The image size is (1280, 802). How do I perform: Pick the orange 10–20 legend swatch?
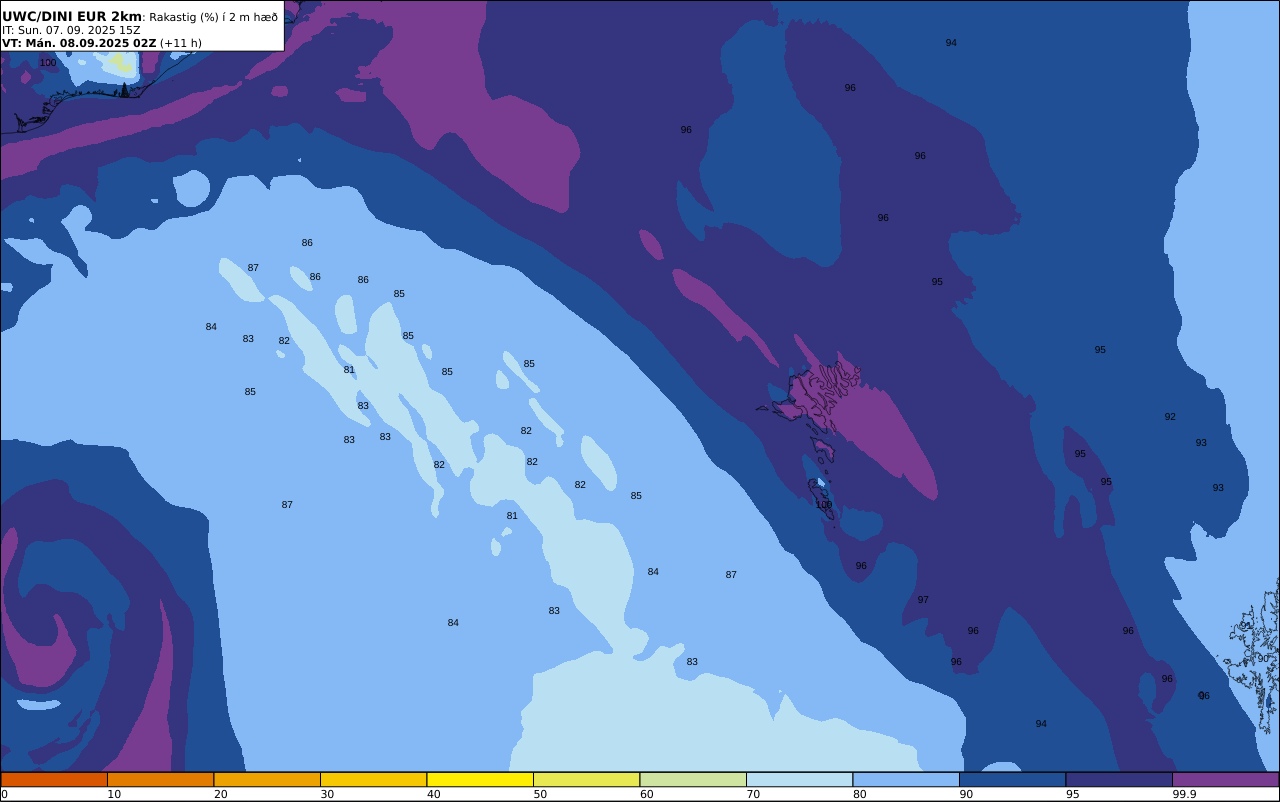pyautogui.click(x=160, y=779)
